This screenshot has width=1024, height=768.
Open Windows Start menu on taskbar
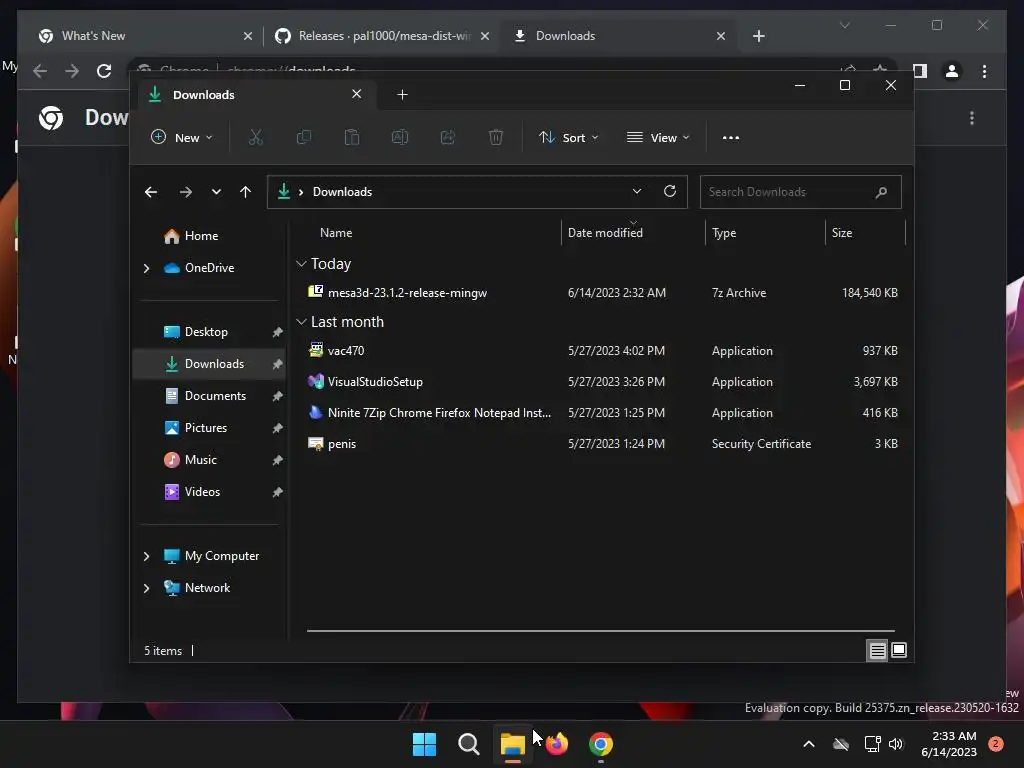[424, 744]
